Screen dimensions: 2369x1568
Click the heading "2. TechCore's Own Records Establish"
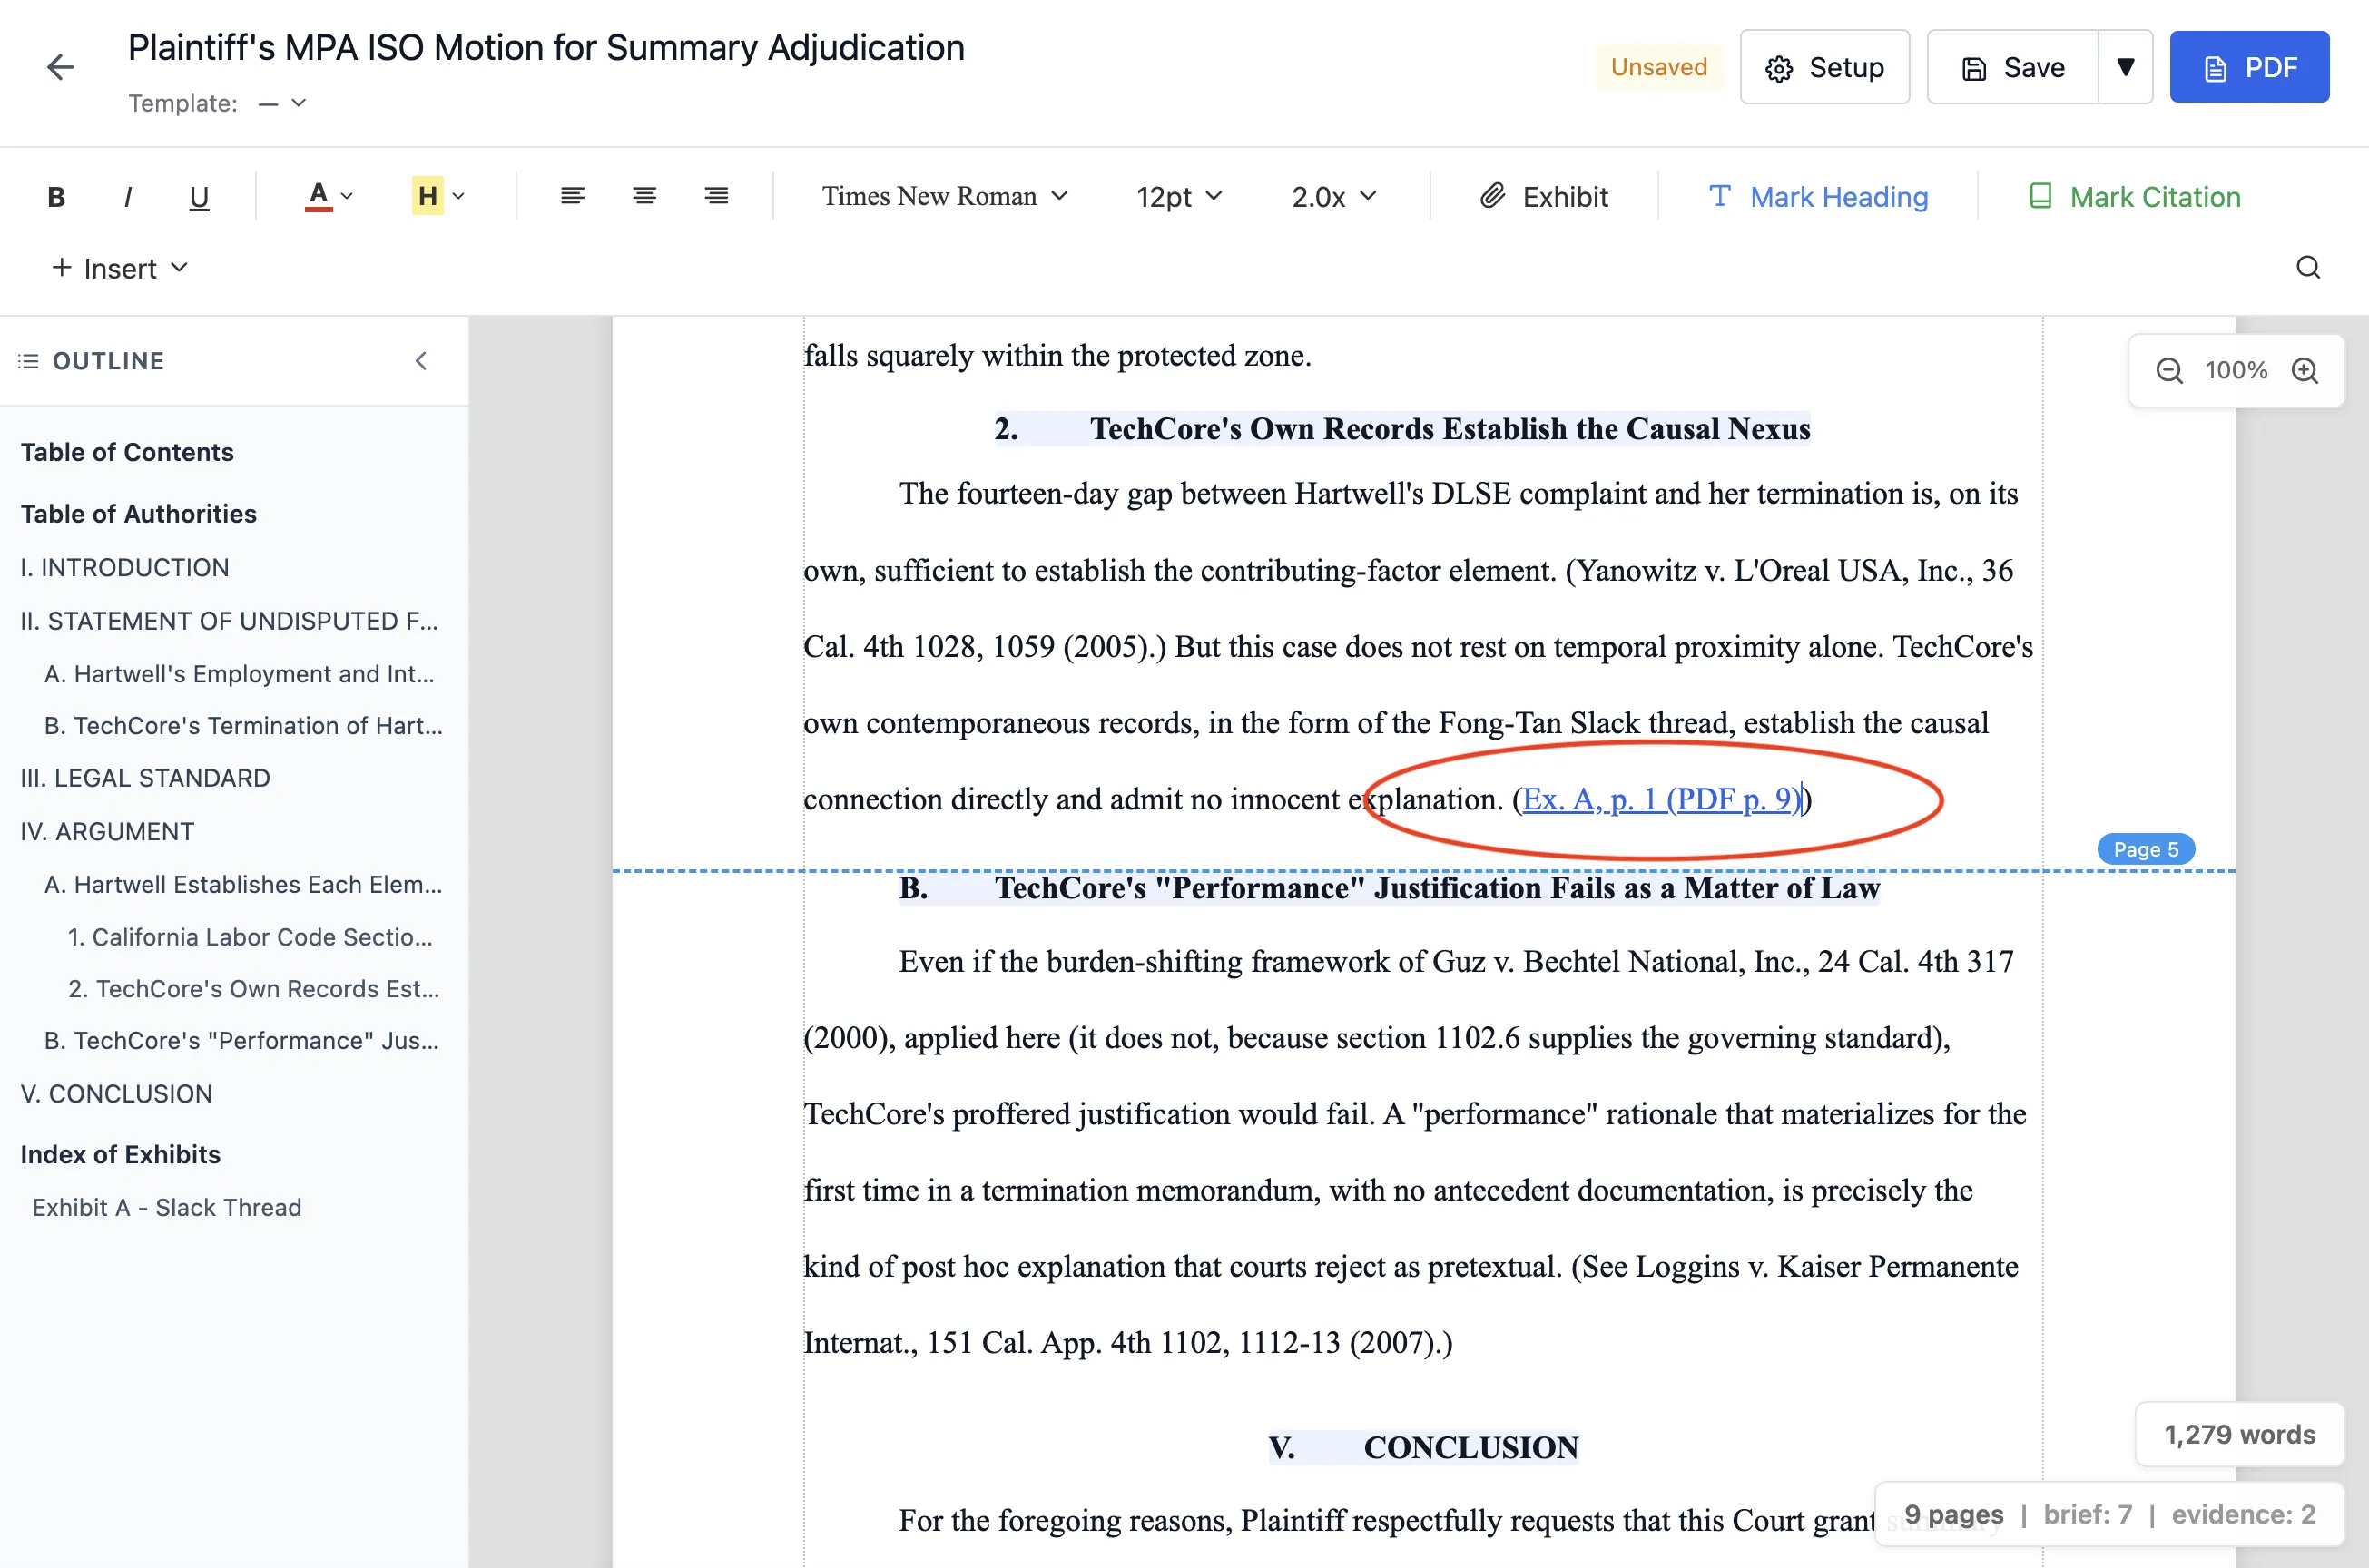click(1402, 429)
